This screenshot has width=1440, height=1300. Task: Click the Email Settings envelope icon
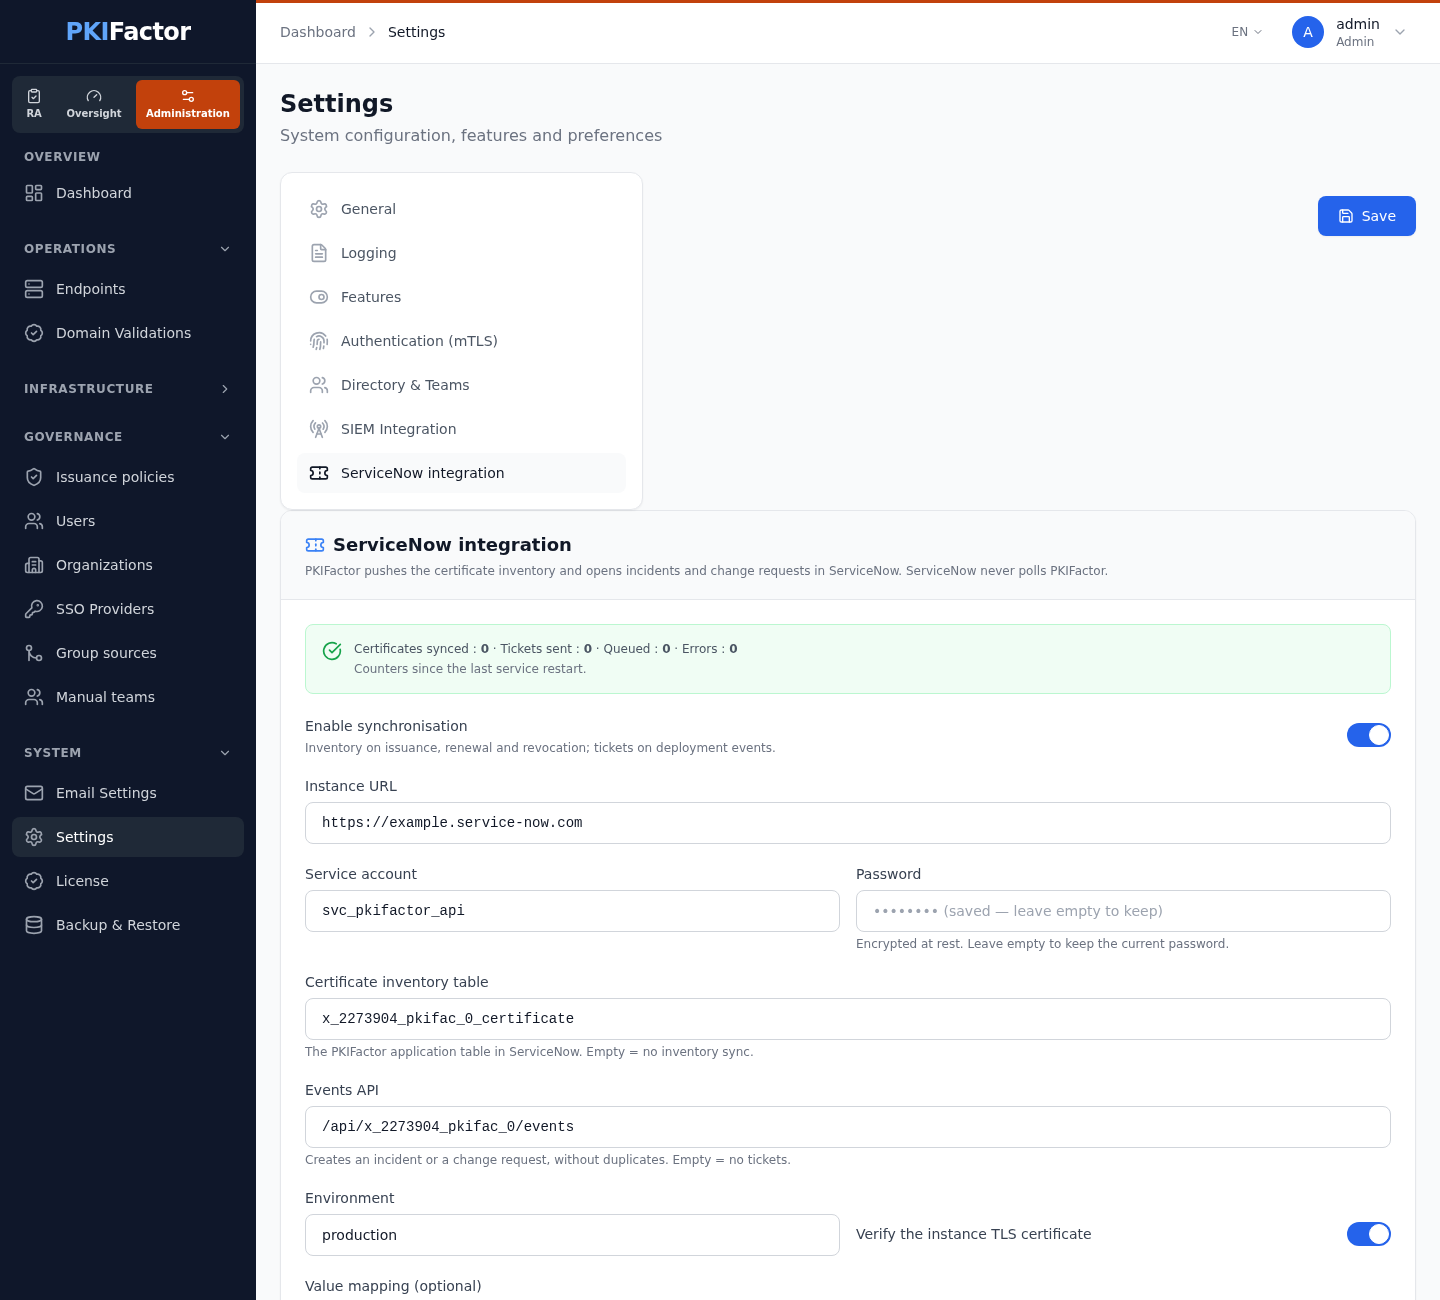pyautogui.click(x=34, y=793)
